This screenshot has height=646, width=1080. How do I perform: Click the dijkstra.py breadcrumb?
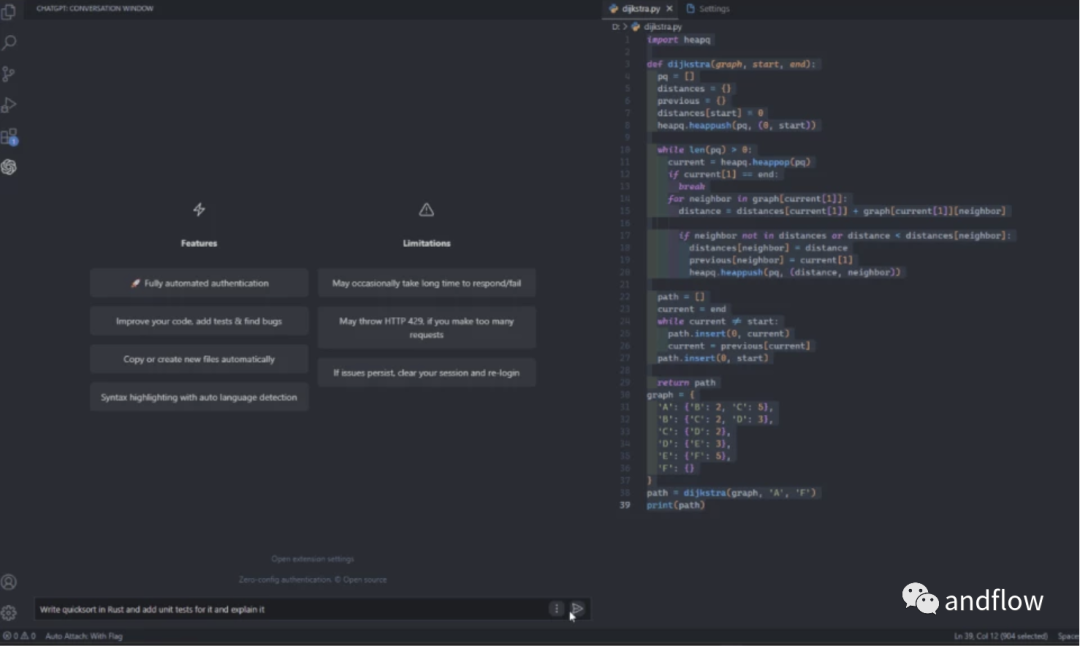coord(656,27)
